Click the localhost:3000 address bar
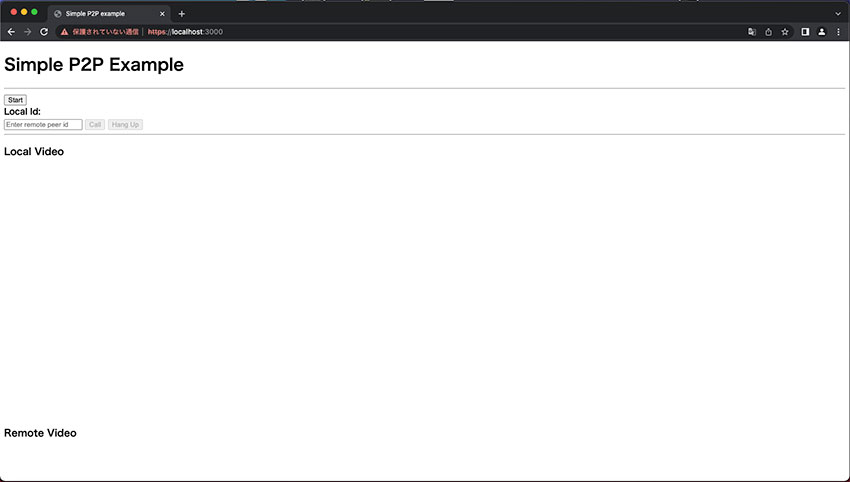 coord(400,32)
